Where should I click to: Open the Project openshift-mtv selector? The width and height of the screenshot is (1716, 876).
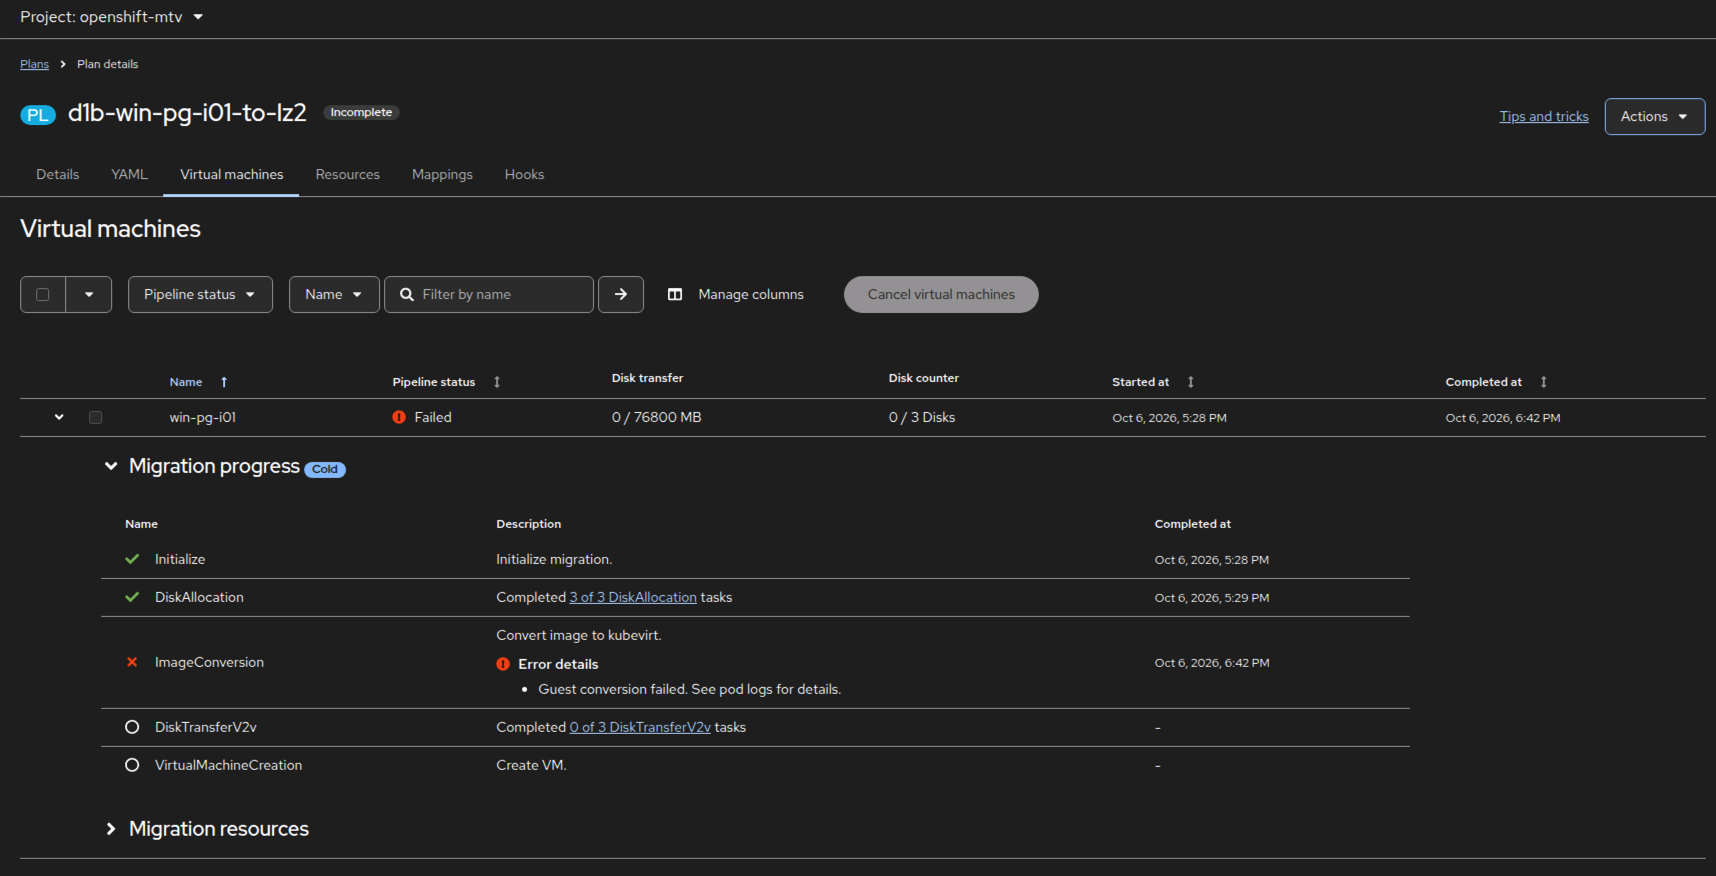click(112, 17)
